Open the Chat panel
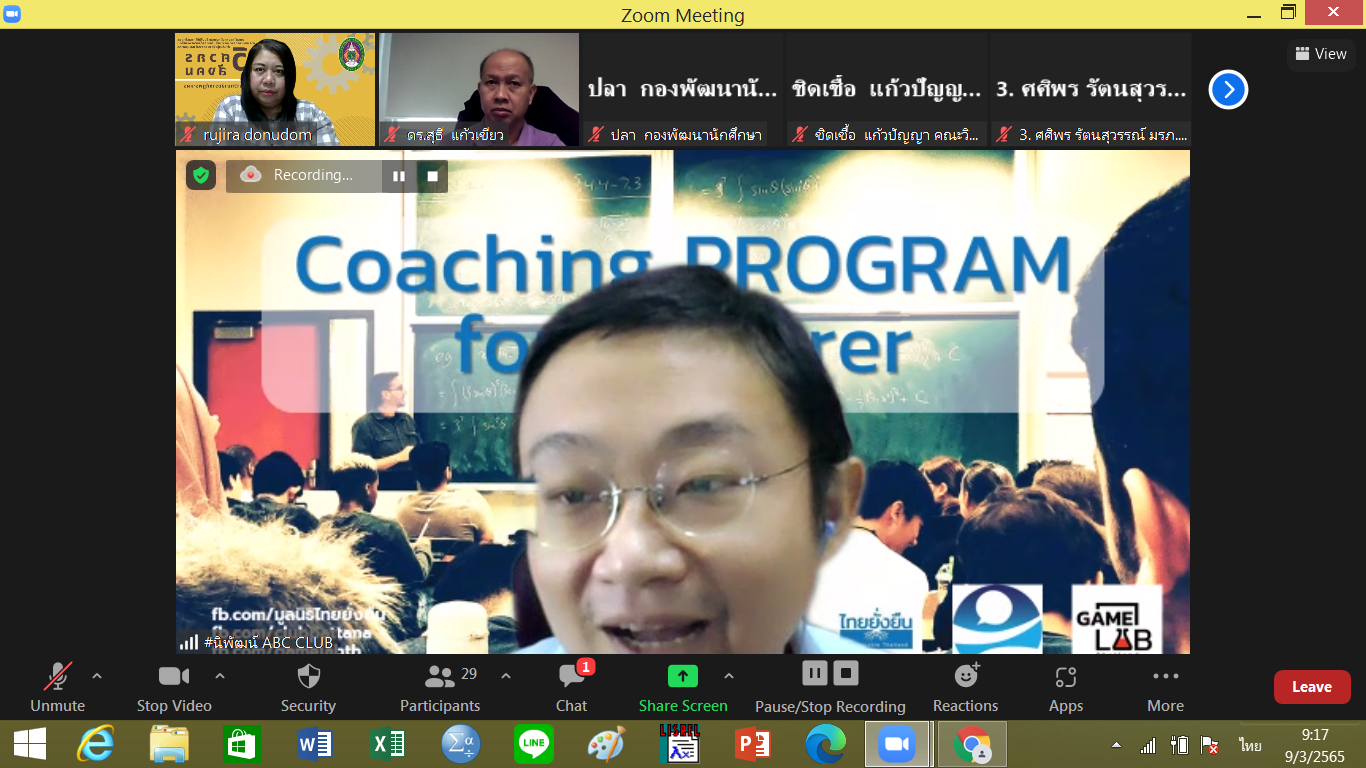Image resolution: width=1366 pixels, height=768 pixels. click(x=572, y=688)
